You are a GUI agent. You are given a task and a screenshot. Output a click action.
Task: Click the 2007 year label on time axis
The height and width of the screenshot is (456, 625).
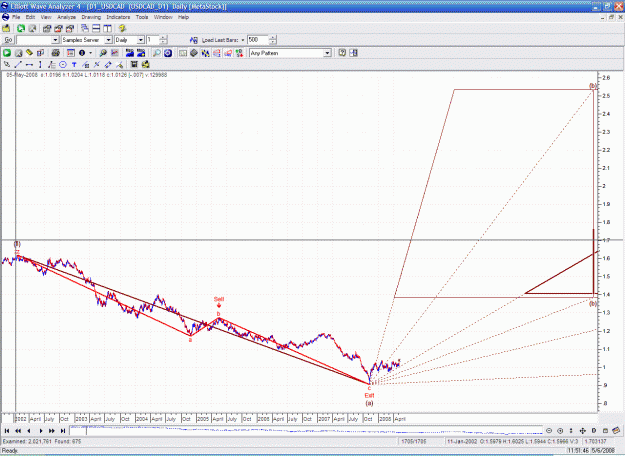pos(324,419)
